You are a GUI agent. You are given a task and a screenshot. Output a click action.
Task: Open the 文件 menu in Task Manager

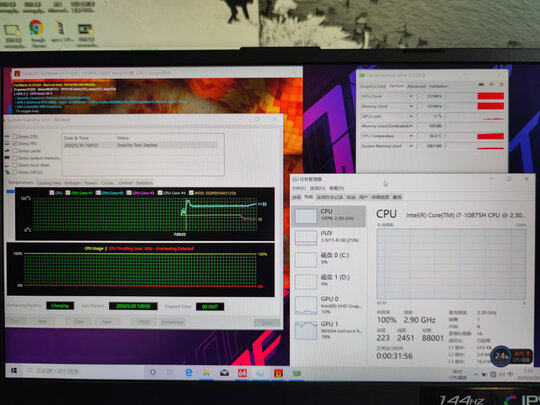[x=299, y=188]
